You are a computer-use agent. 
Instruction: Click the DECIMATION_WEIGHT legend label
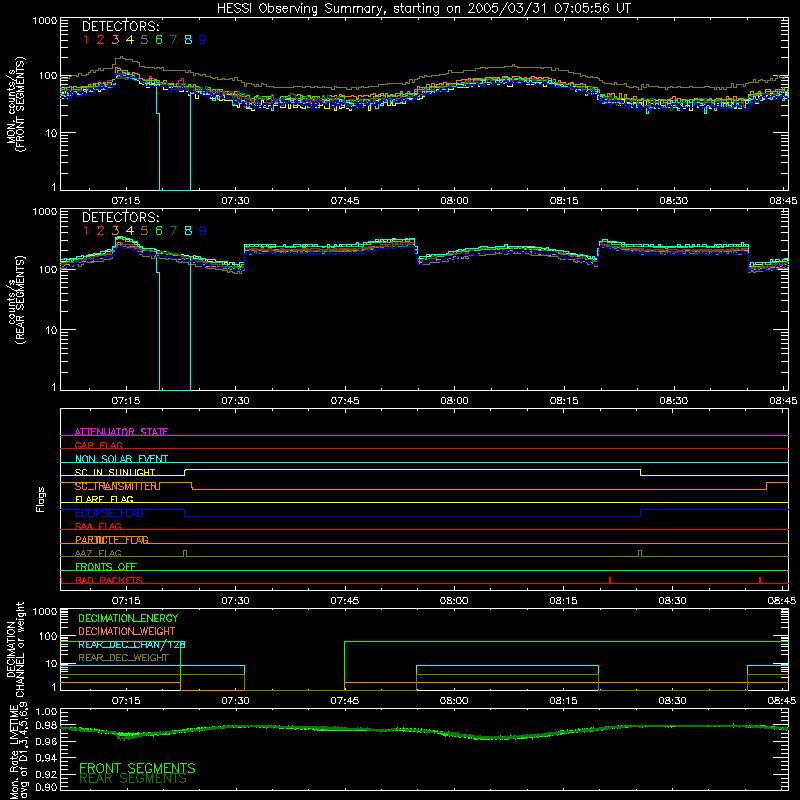coord(127,632)
